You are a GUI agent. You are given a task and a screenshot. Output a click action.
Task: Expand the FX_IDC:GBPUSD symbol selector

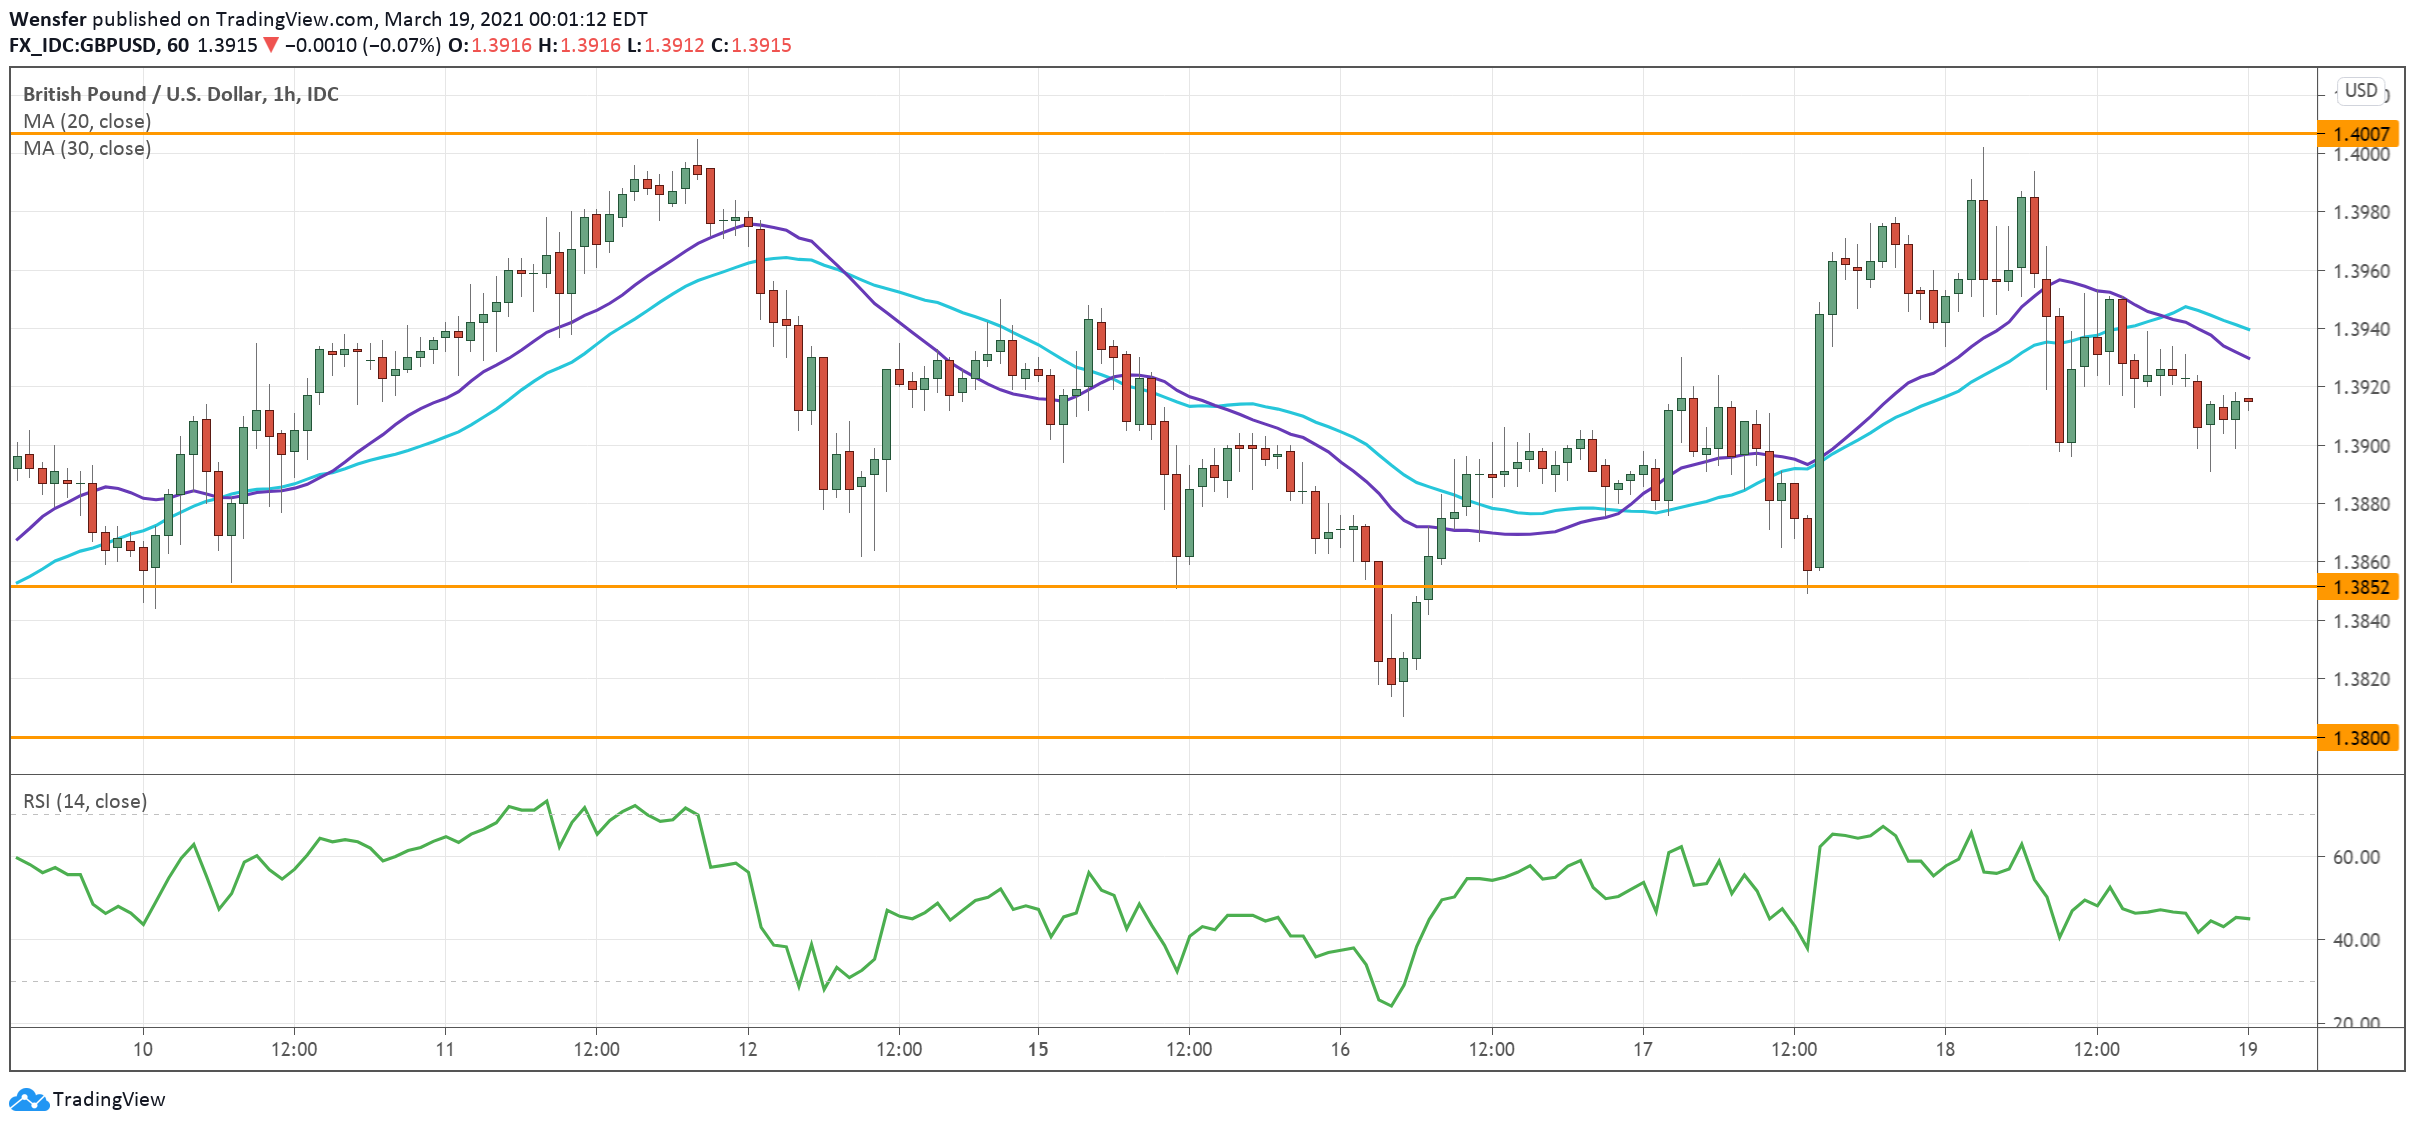(83, 44)
